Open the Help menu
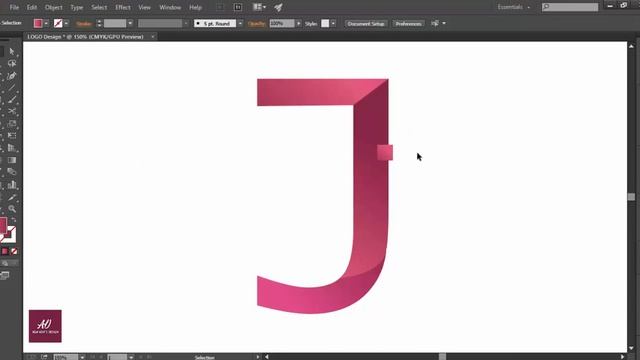Viewport: 640px width, 360px height. [x=196, y=7]
